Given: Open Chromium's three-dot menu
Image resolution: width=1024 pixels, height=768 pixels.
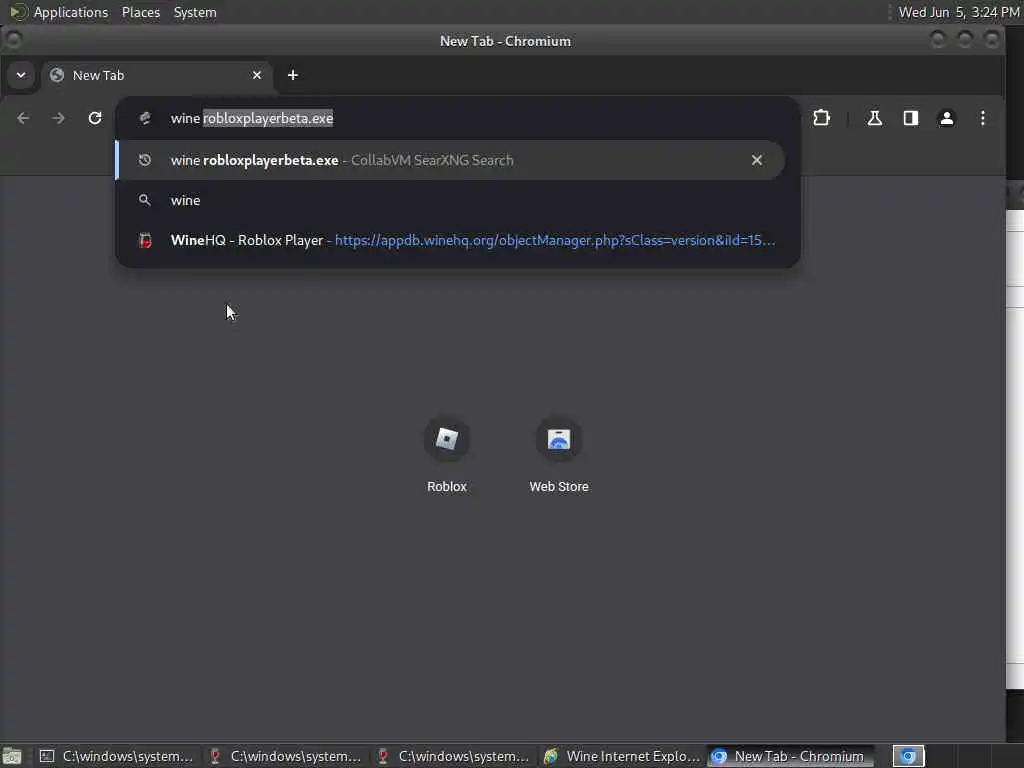Looking at the screenshot, I should coord(983,118).
